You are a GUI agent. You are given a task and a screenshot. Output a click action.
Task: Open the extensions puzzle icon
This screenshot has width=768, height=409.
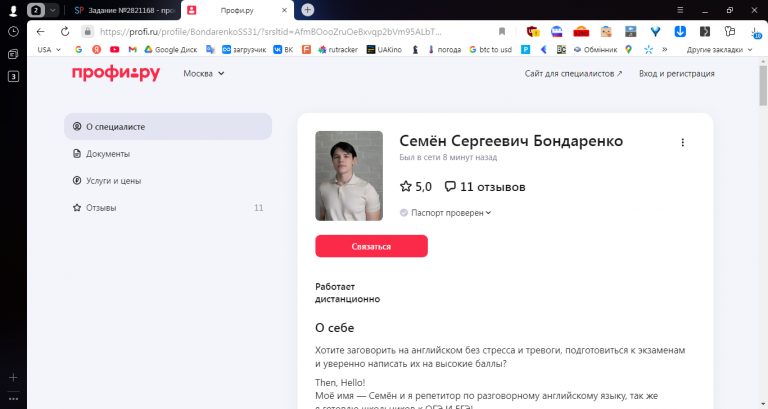pyautogui.click(x=730, y=32)
